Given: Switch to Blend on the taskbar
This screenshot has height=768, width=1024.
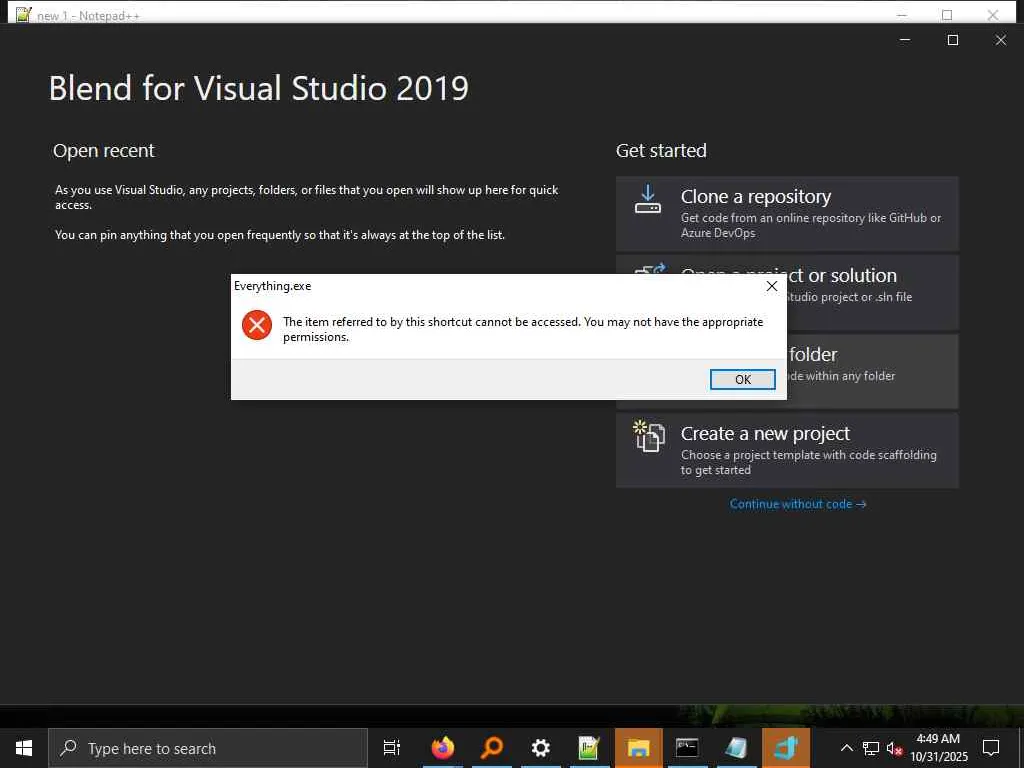Looking at the screenshot, I should pyautogui.click(x=786, y=748).
